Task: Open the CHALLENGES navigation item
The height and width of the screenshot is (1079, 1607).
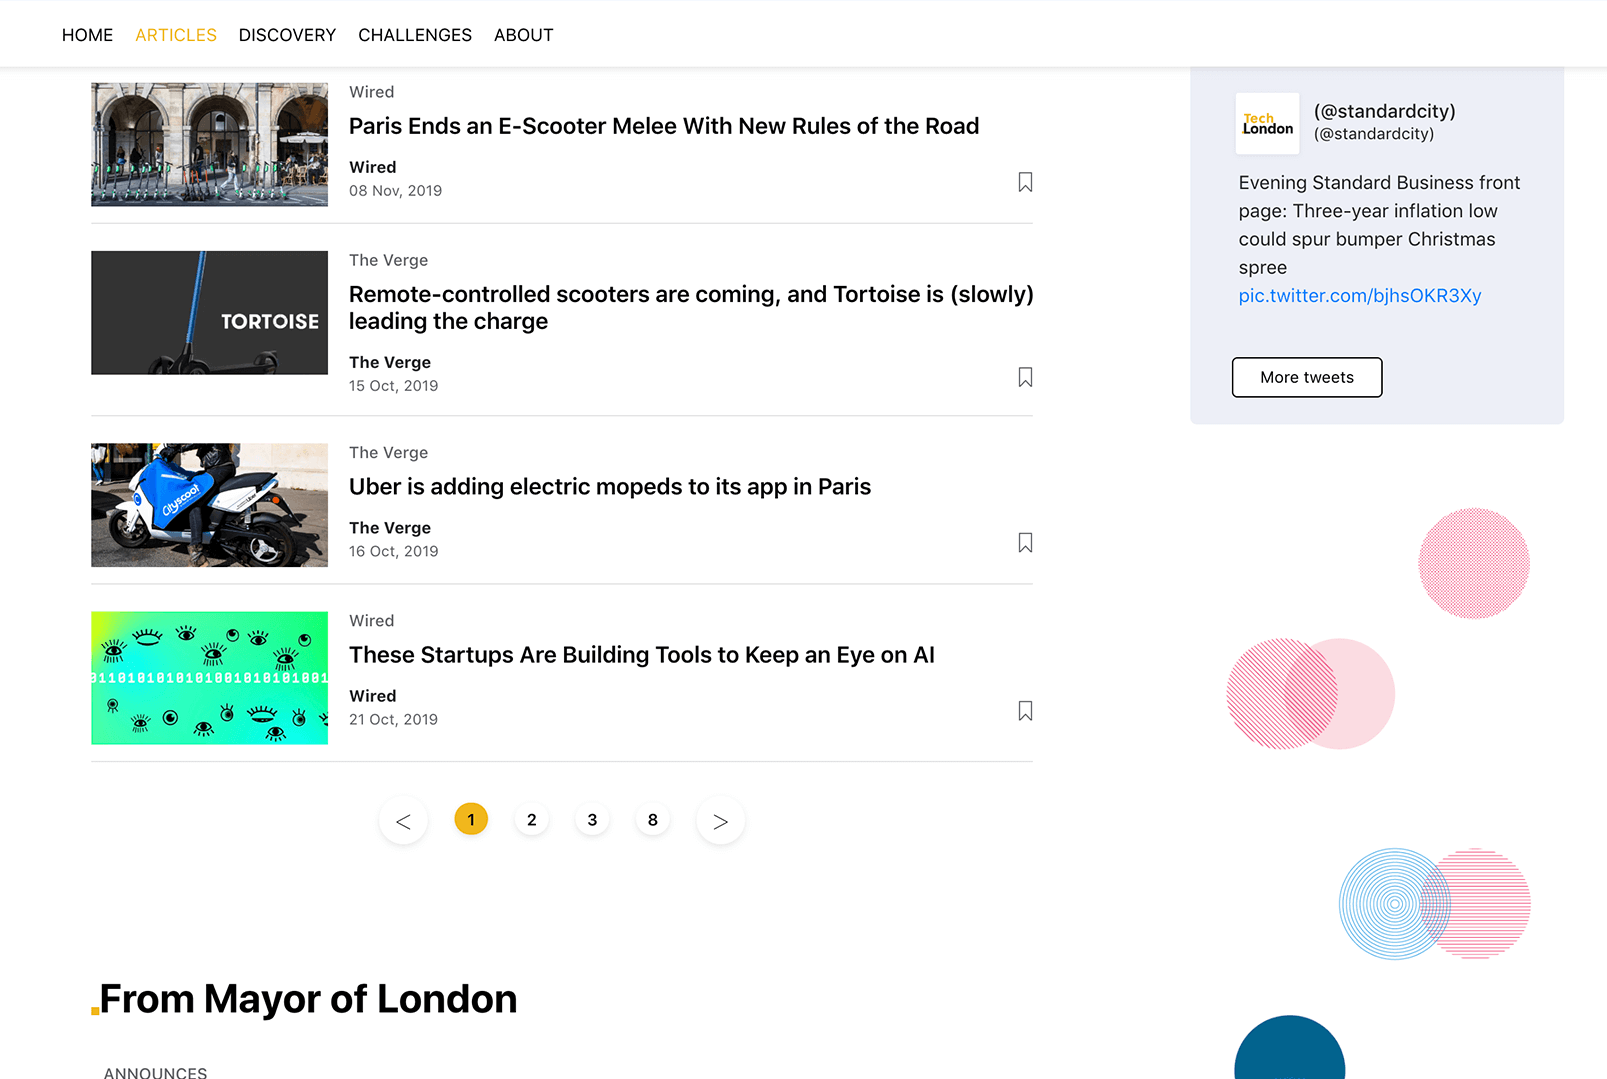Action: tap(415, 35)
